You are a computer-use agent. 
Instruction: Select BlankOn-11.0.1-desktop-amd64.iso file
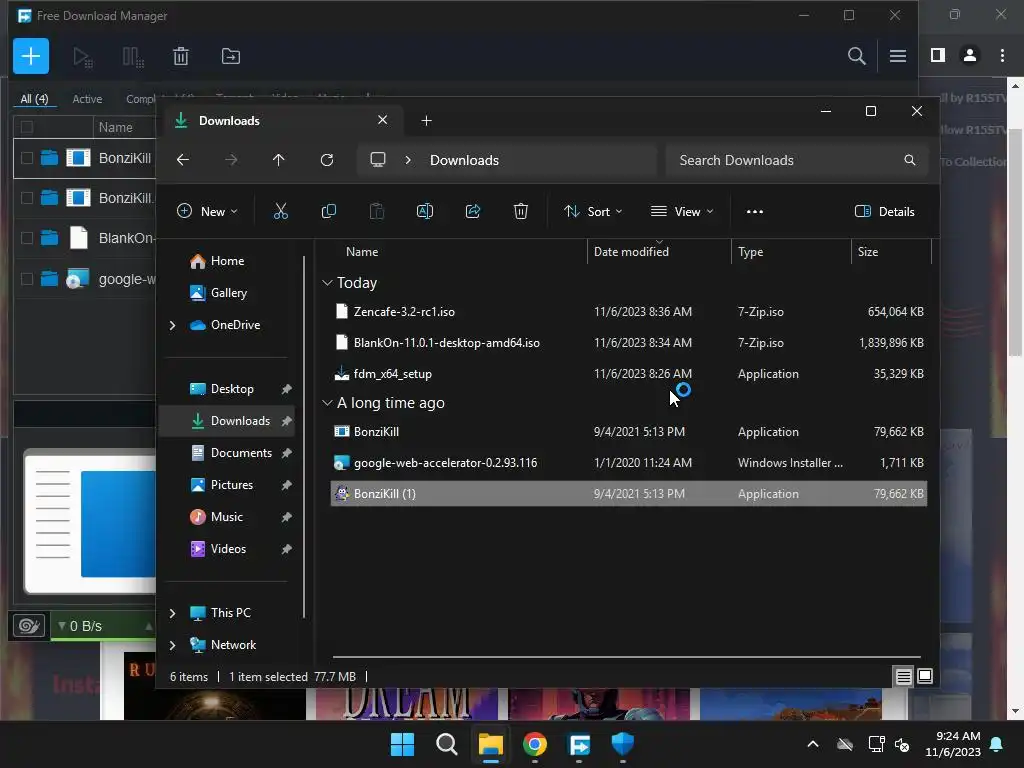pyautogui.click(x=628, y=343)
